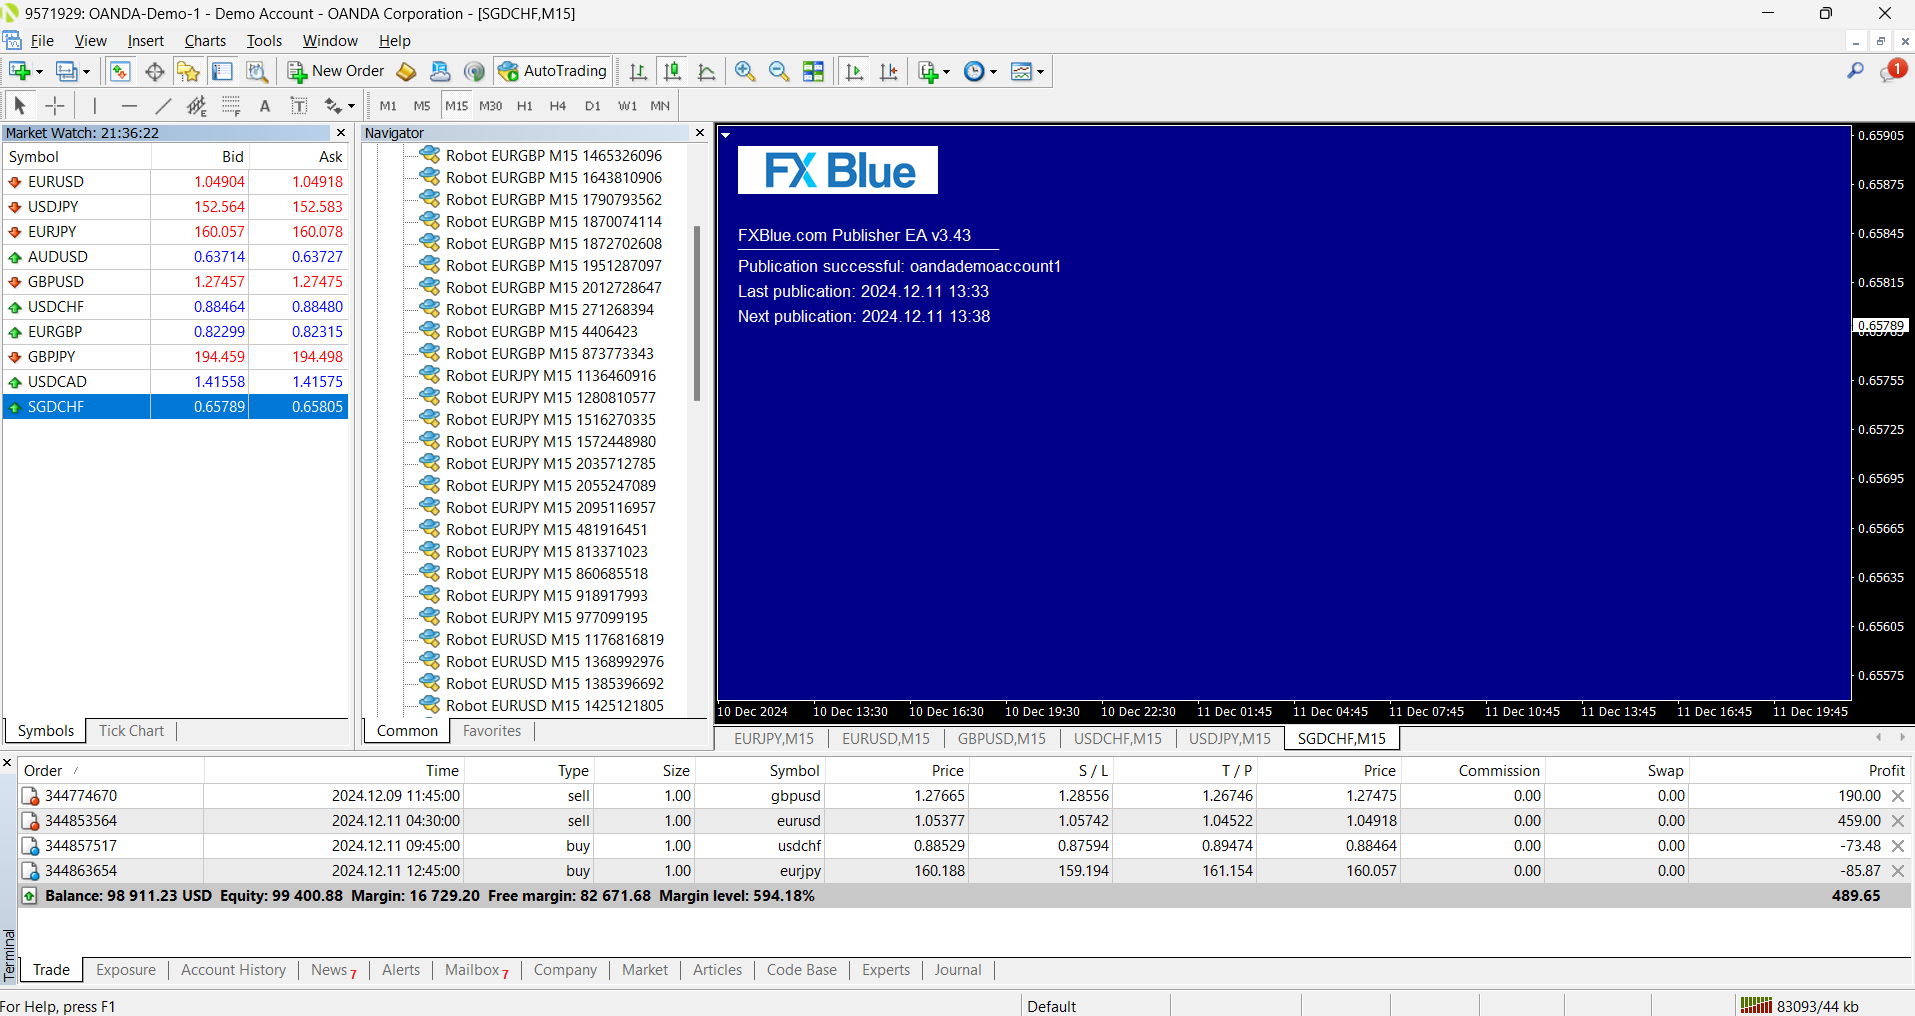This screenshot has width=1915, height=1016.
Task: Select the equidistant channel tool
Action: [197, 105]
